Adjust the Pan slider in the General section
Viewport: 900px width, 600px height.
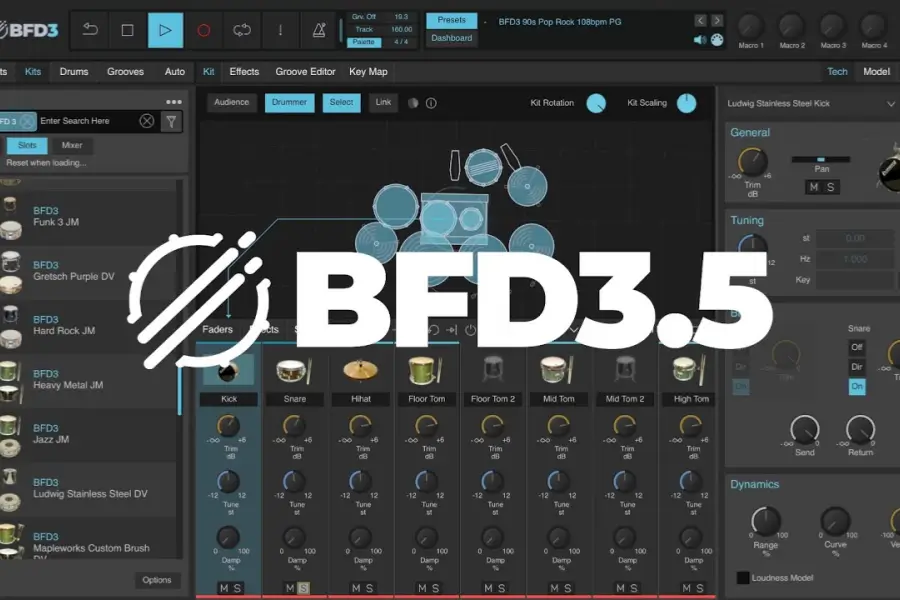click(820, 158)
